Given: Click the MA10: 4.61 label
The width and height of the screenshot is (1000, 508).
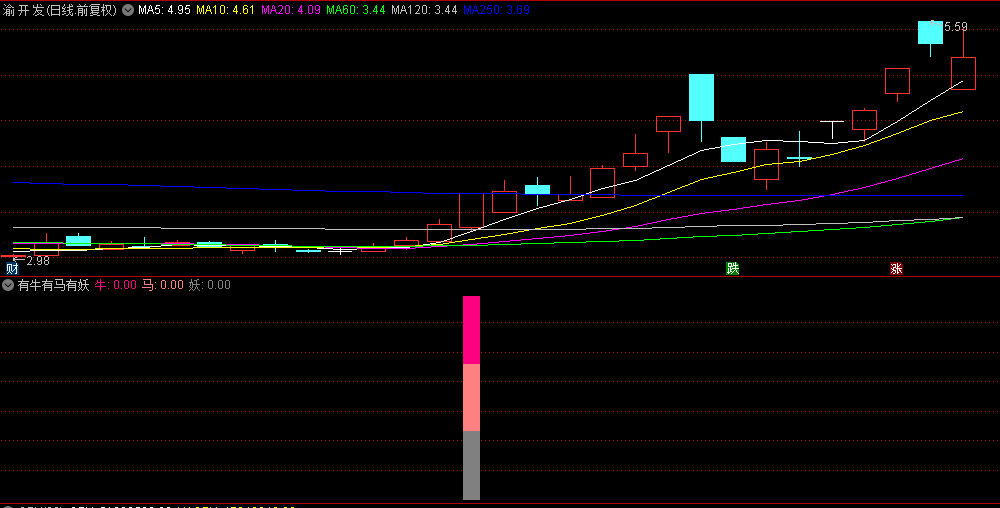Looking at the screenshot, I should [225, 10].
